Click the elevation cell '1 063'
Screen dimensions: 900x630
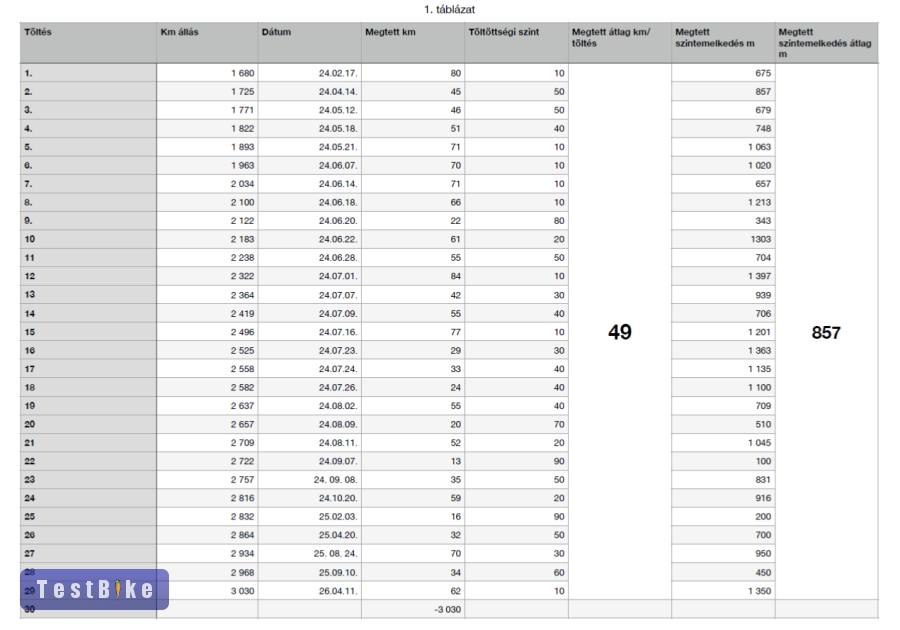(x=723, y=147)
